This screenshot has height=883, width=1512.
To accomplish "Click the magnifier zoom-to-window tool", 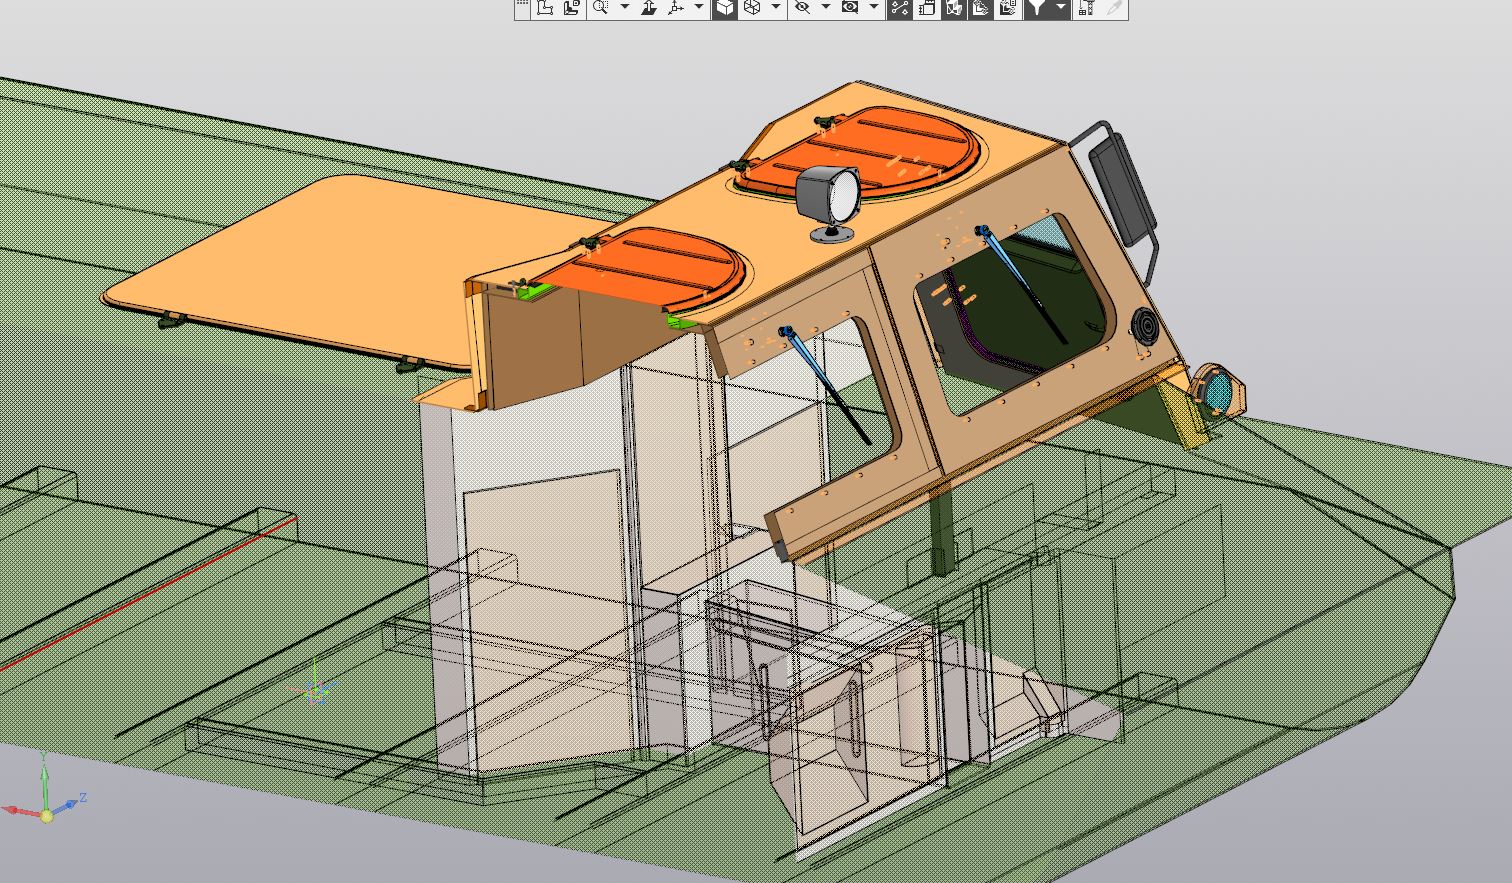I will pyautogui.click(x=600, y=8).
